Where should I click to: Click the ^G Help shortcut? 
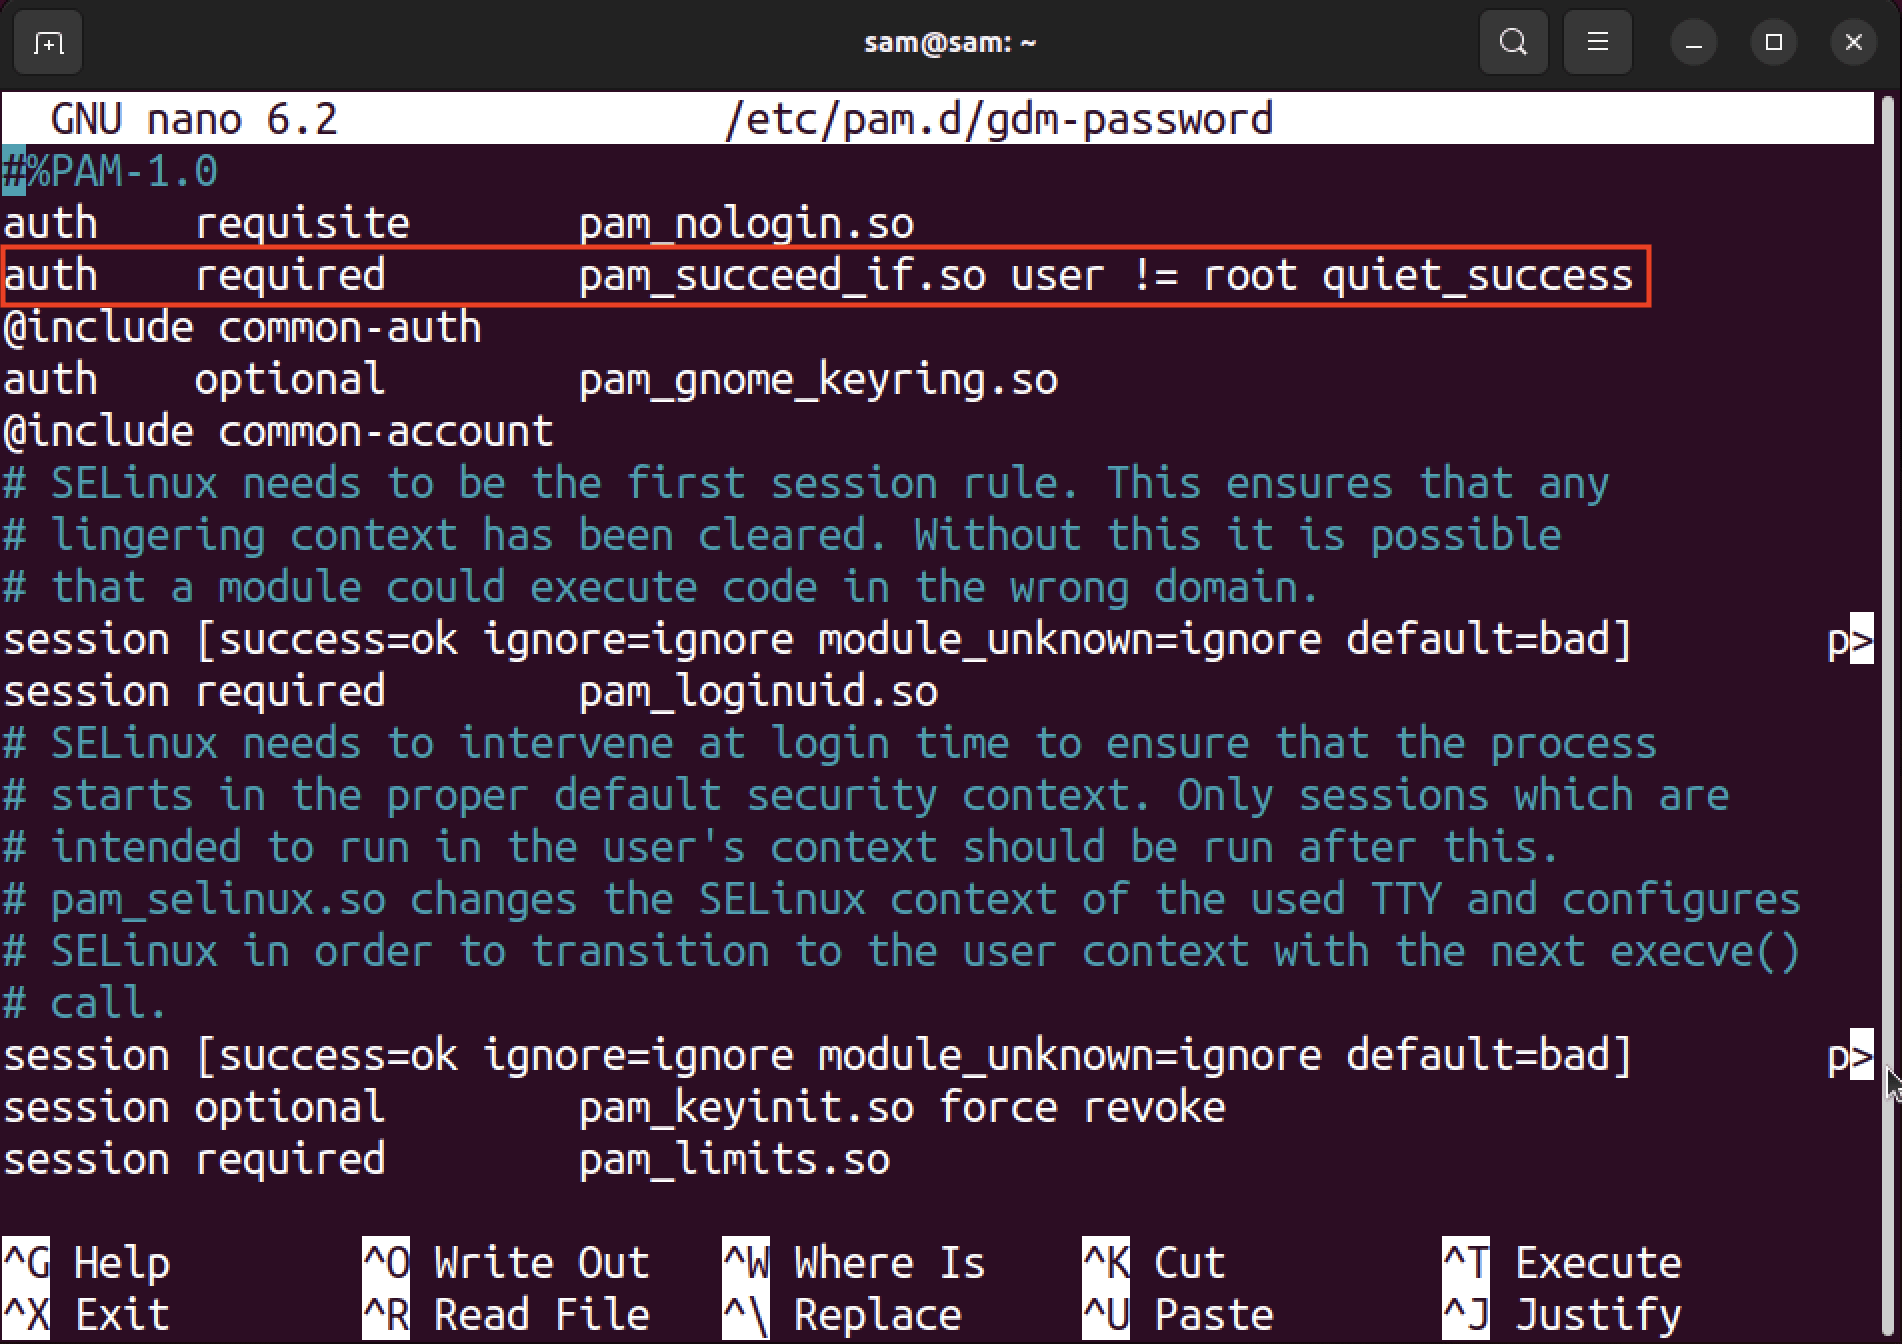[x=88, y=1263]
